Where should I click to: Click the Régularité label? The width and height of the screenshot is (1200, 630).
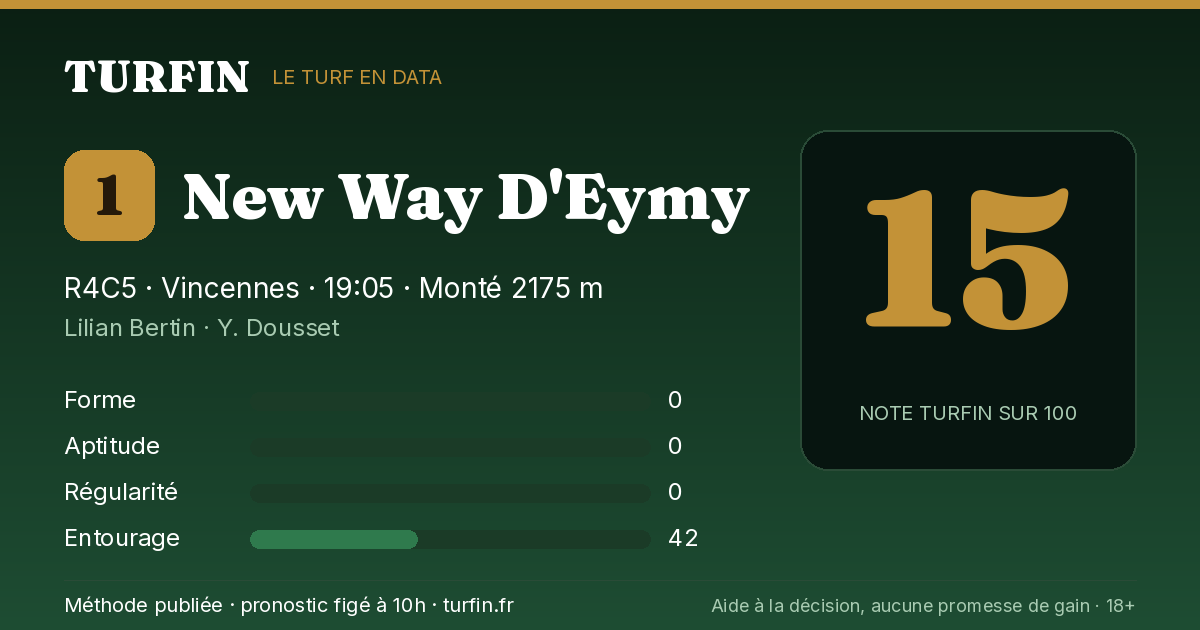(121, 492)
